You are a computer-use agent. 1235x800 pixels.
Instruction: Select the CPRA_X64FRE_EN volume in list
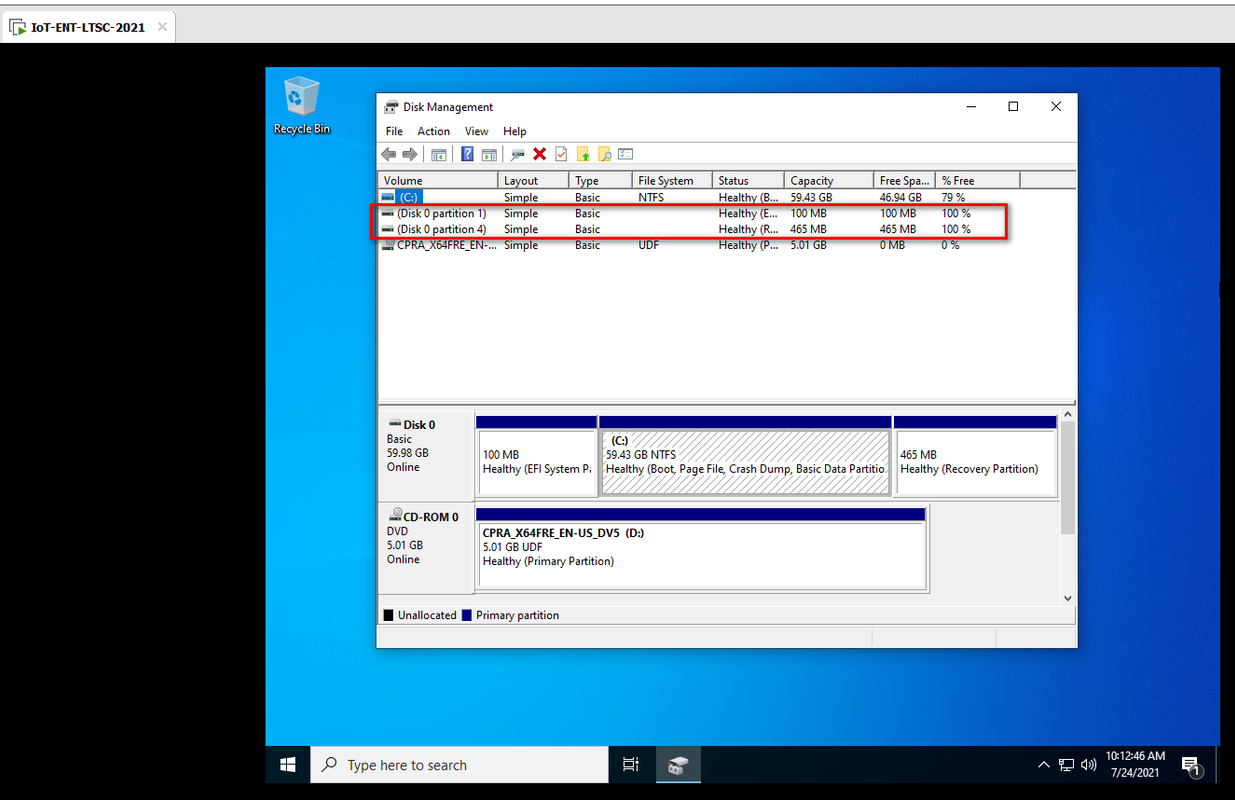point(439,245)
